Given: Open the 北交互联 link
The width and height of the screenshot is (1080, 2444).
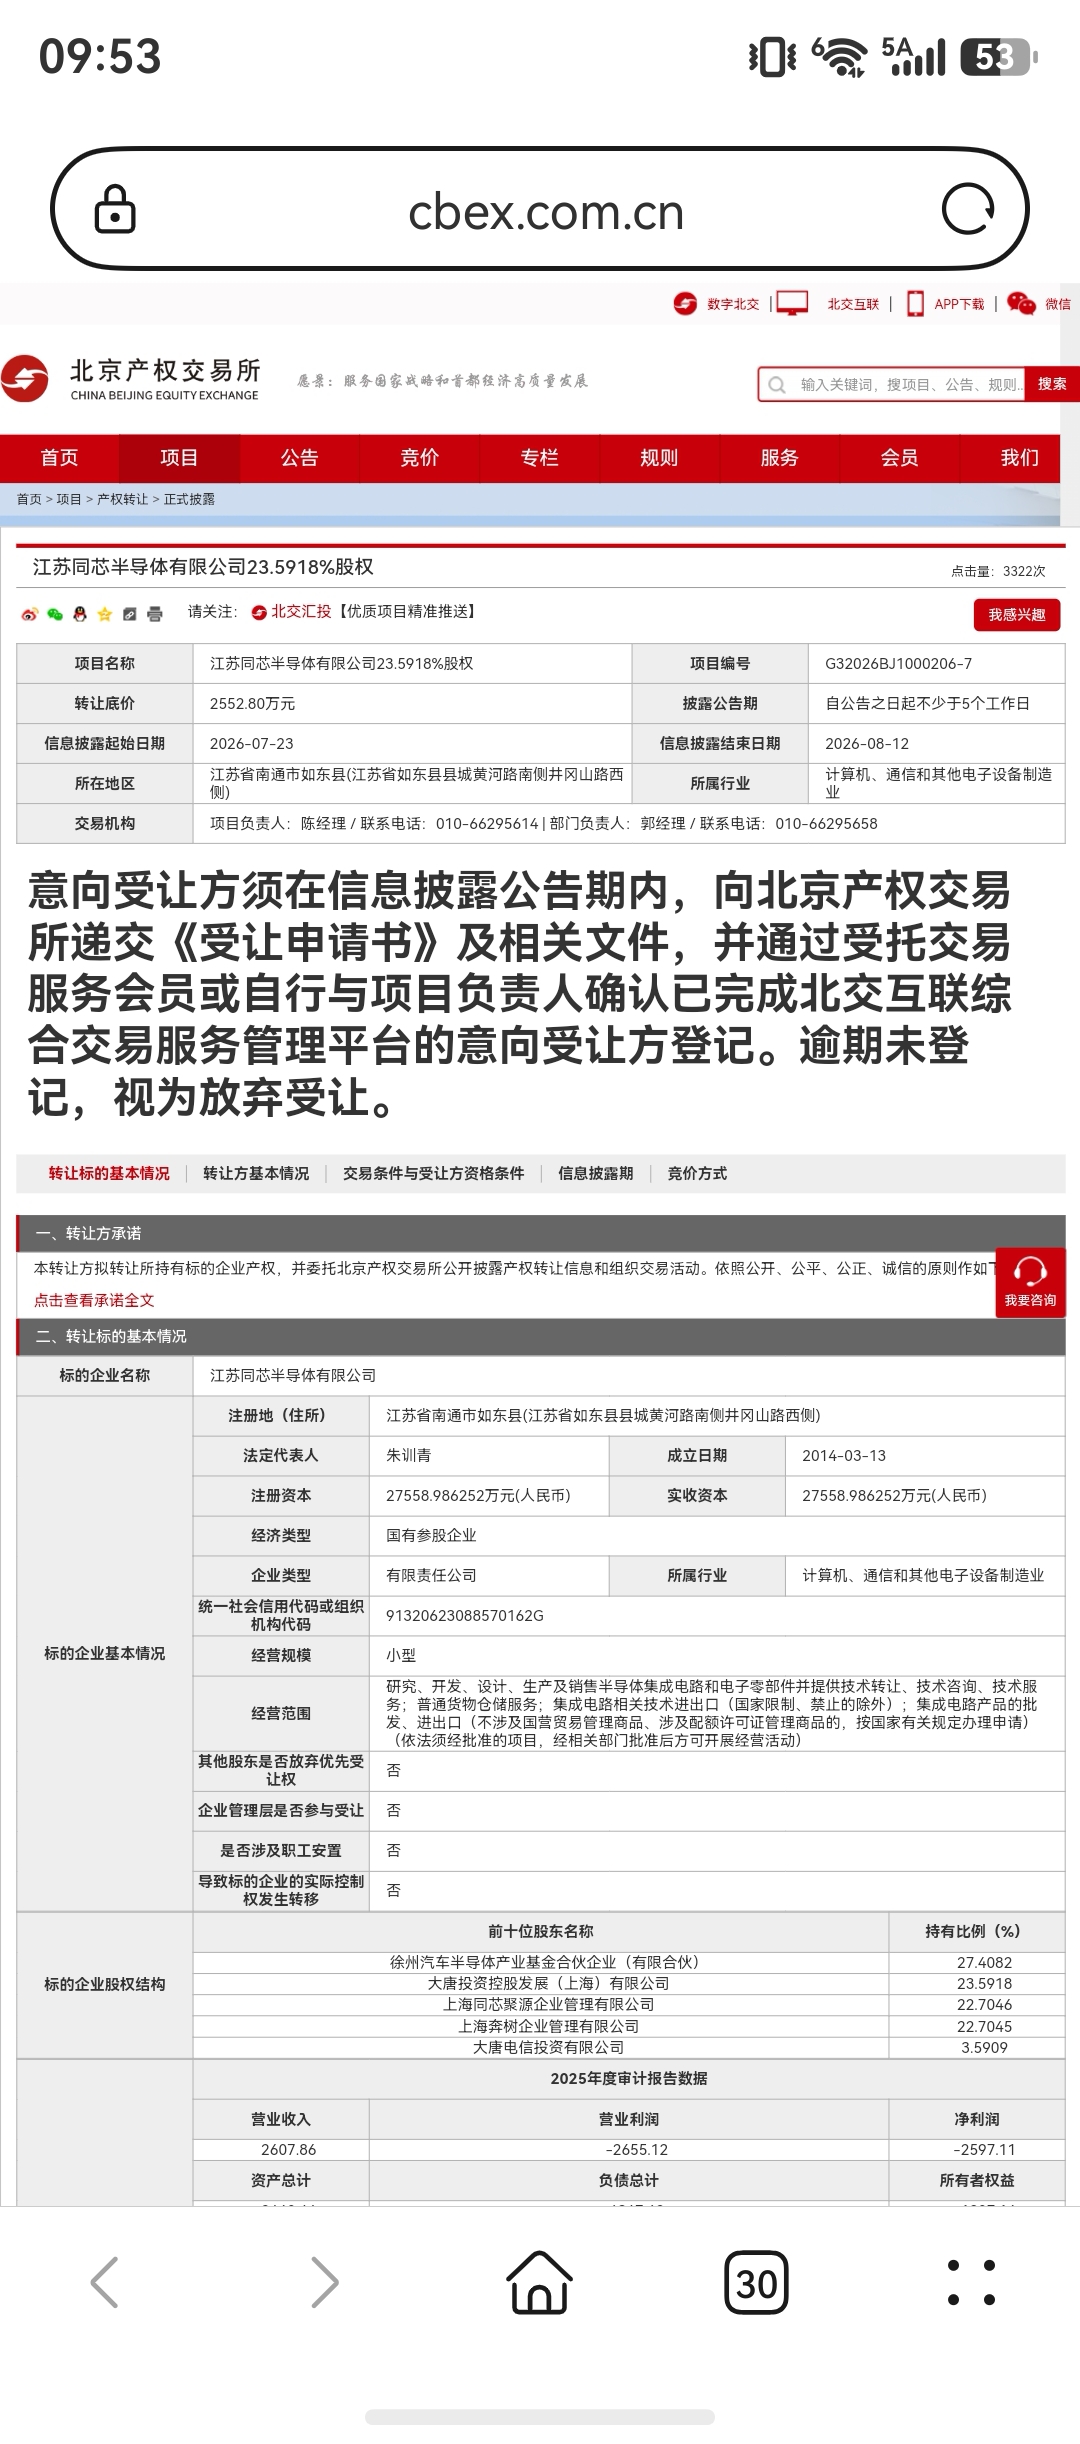Looking at the screenshot, I should (853, 304).
